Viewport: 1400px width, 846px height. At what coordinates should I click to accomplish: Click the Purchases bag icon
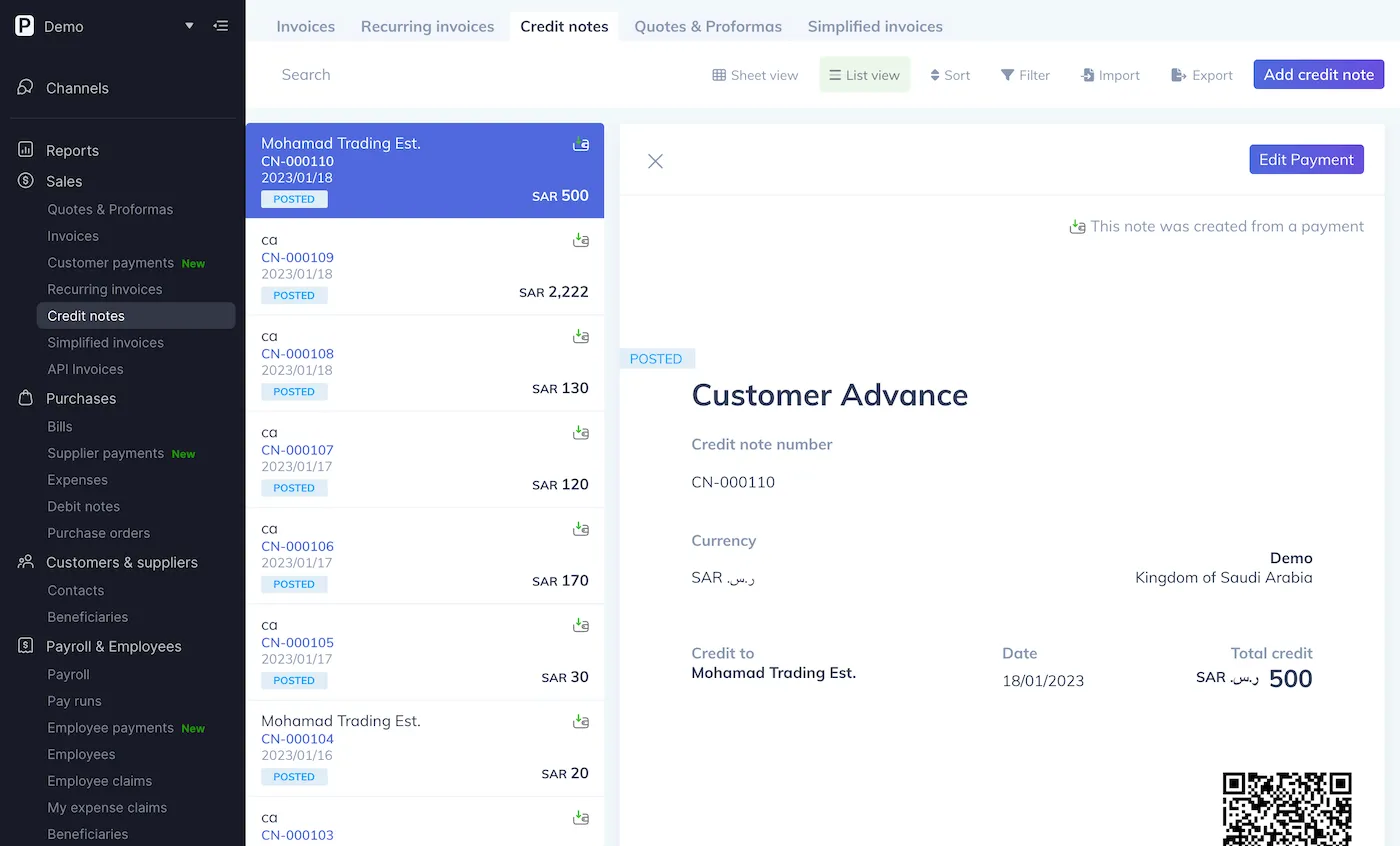[26, 398]
